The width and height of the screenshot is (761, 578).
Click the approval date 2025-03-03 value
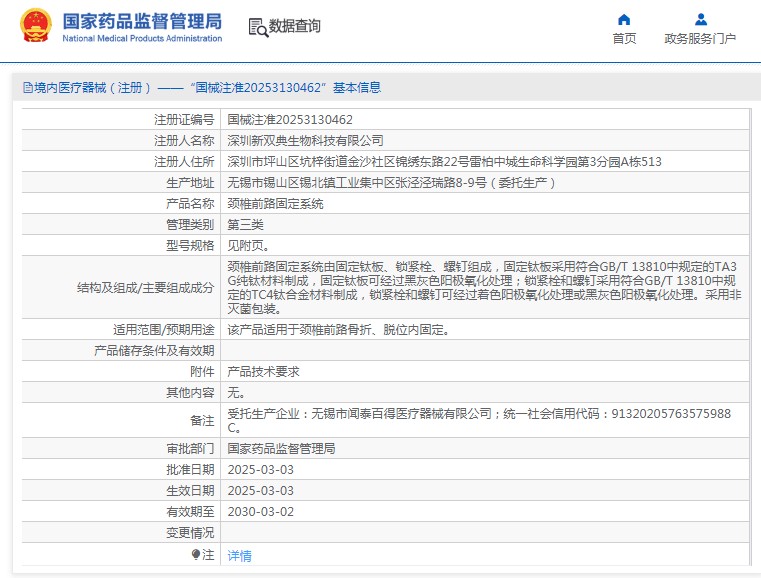(260, 469)
